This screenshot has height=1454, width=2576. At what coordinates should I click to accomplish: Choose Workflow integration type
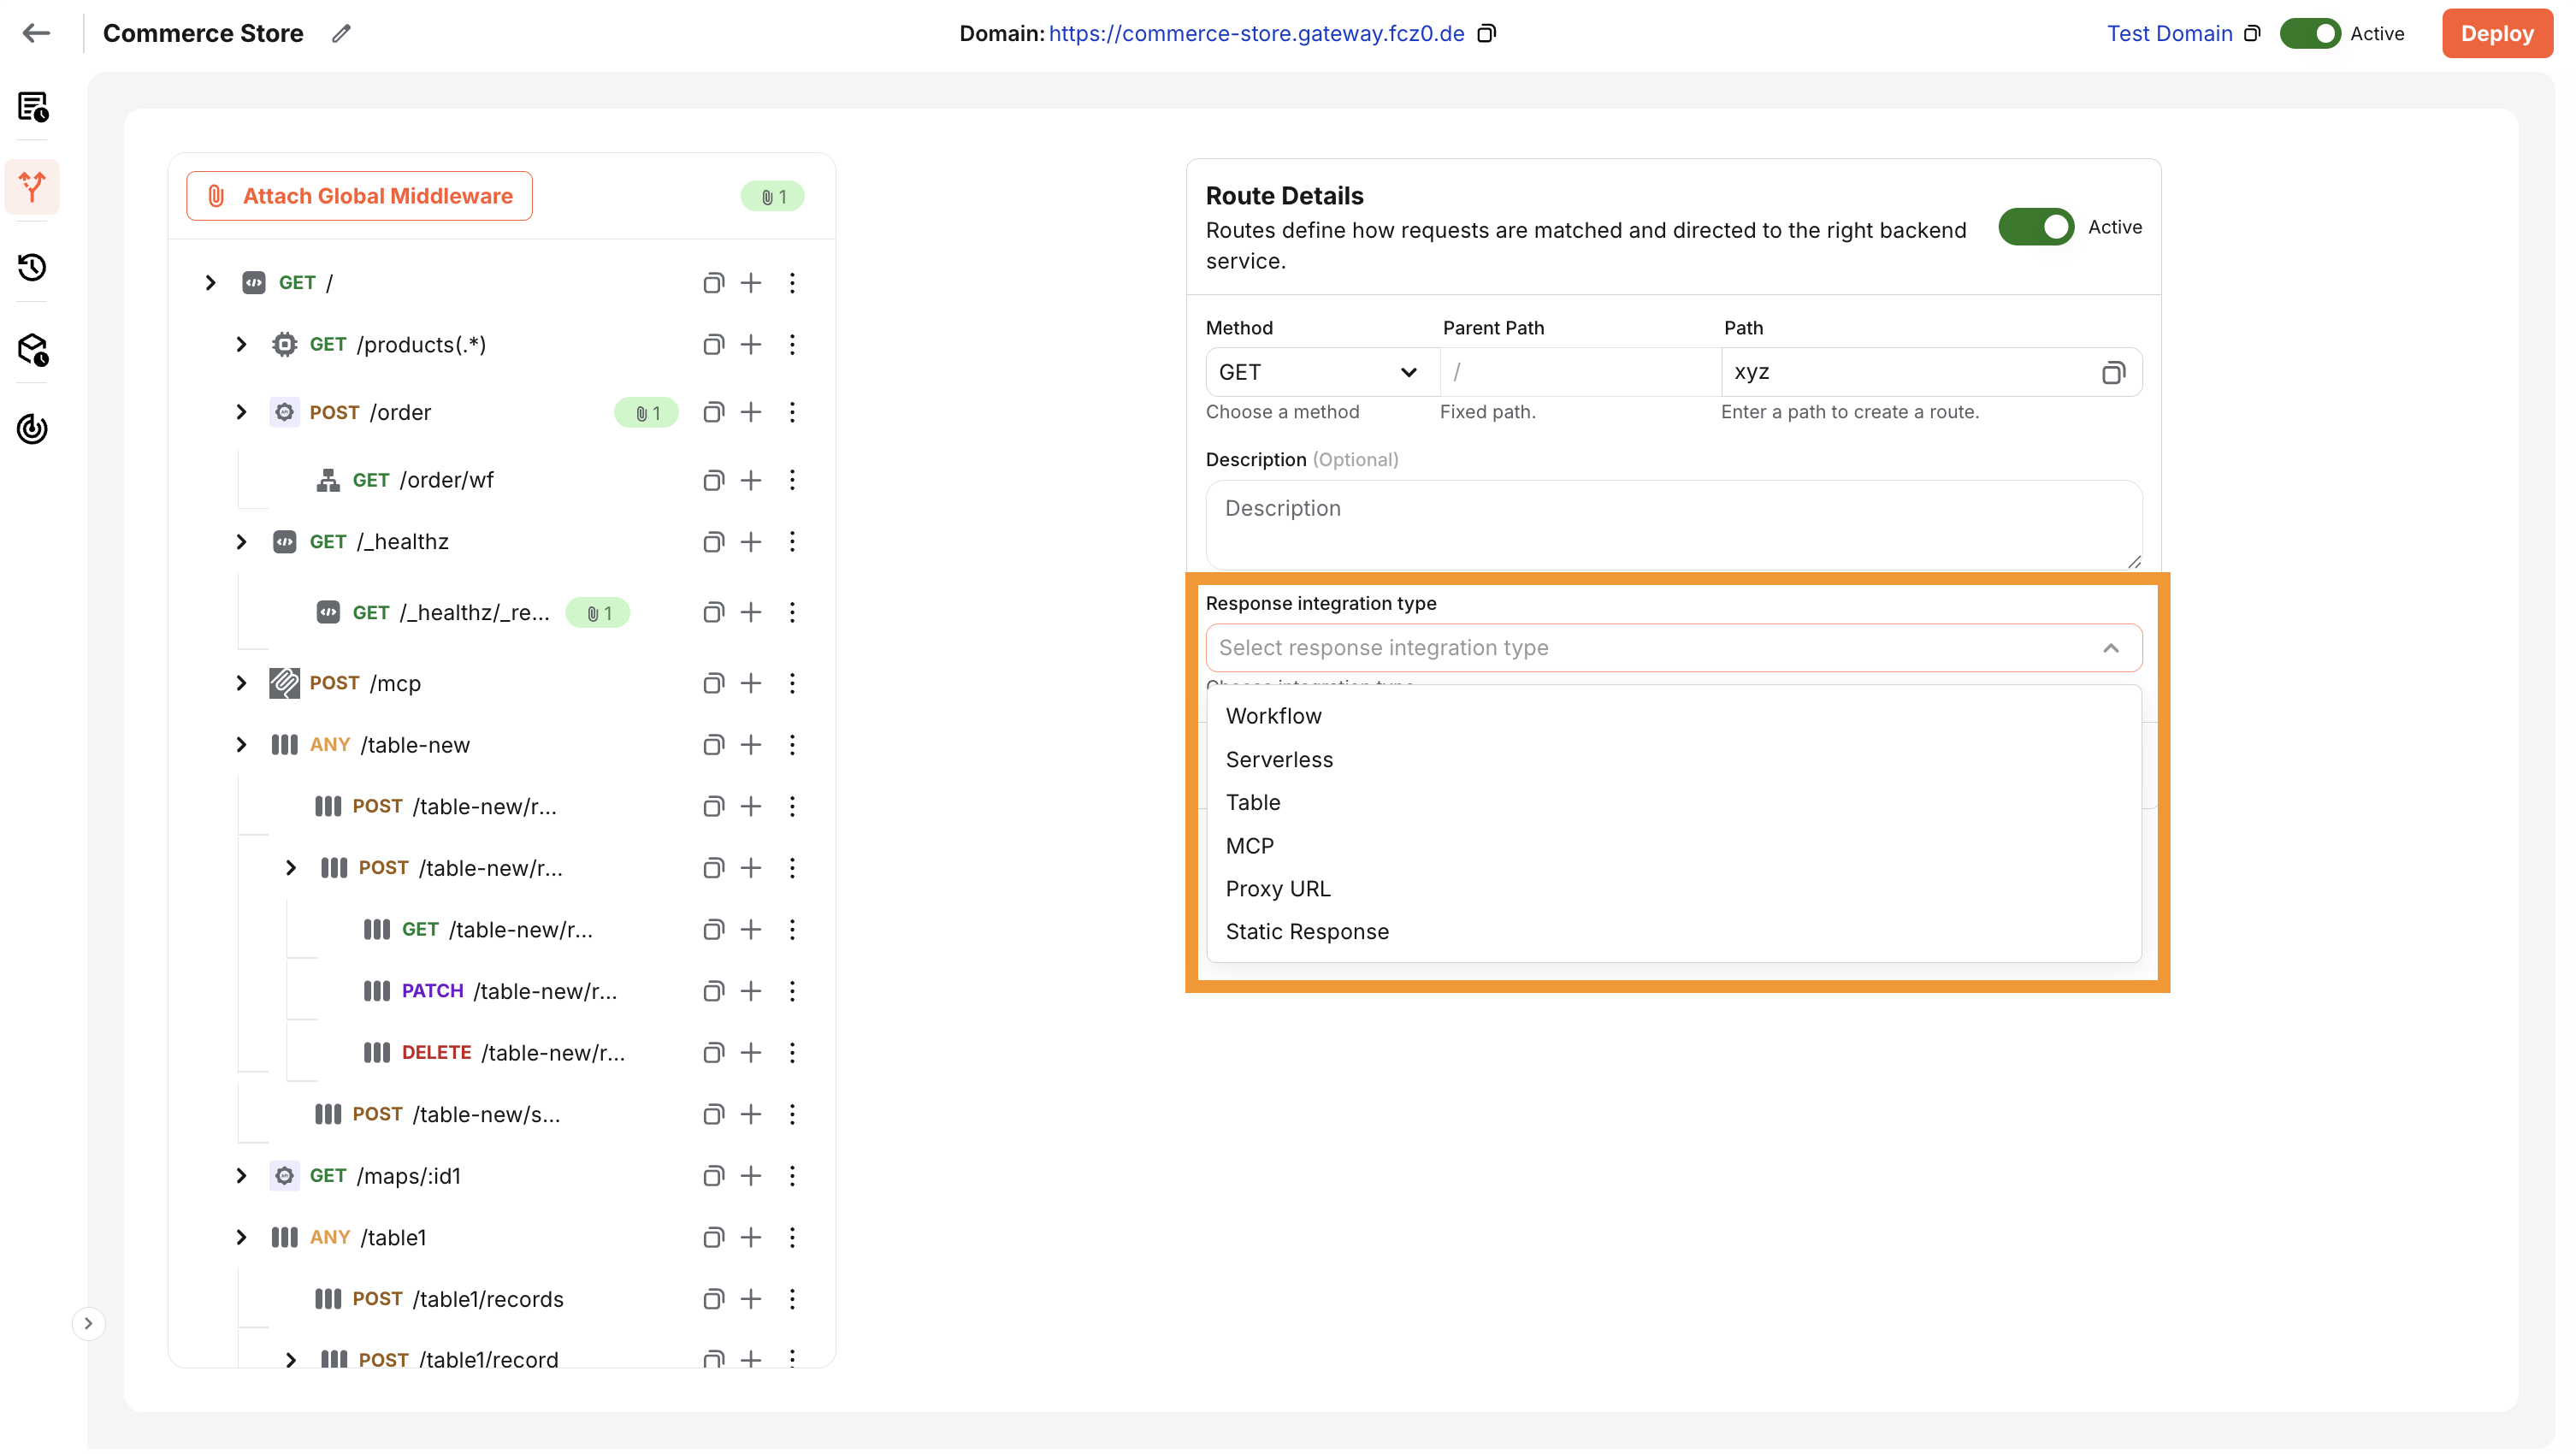pyautogui.click(x=1673, y=716)
